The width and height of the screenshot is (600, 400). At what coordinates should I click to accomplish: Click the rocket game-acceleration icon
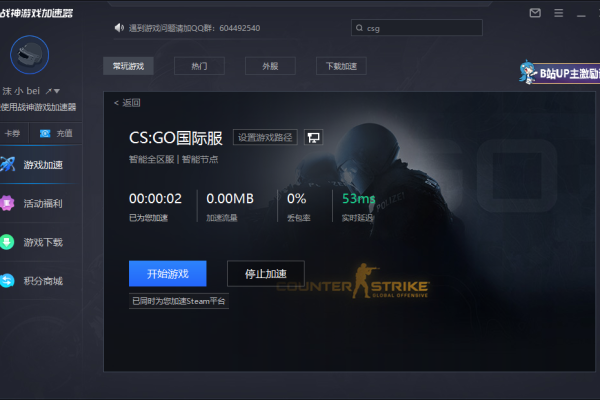click(x=8, y=164)
